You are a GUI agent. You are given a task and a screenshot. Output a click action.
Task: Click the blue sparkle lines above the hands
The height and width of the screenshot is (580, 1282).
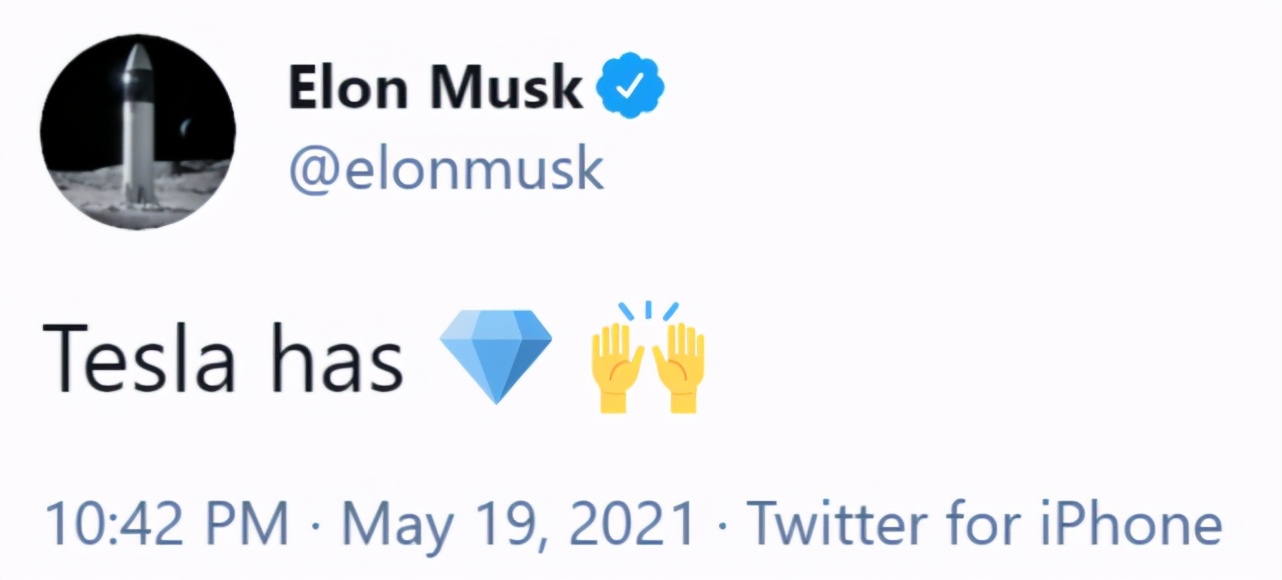coord(648,313)
